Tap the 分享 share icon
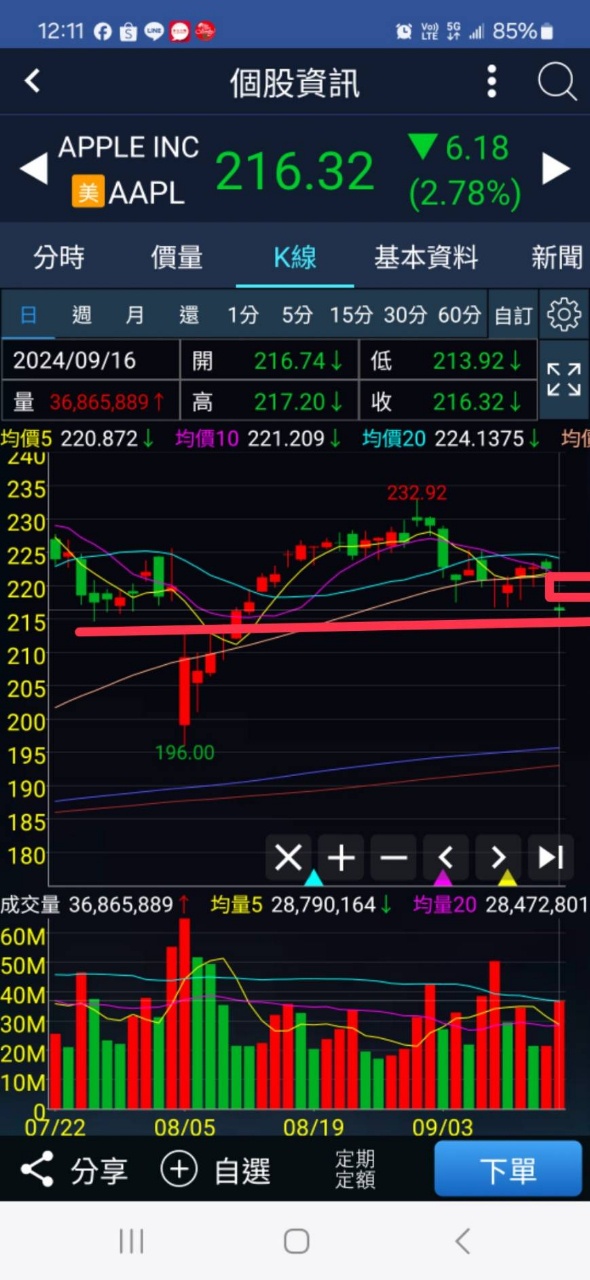 [x=37, y=1169]
